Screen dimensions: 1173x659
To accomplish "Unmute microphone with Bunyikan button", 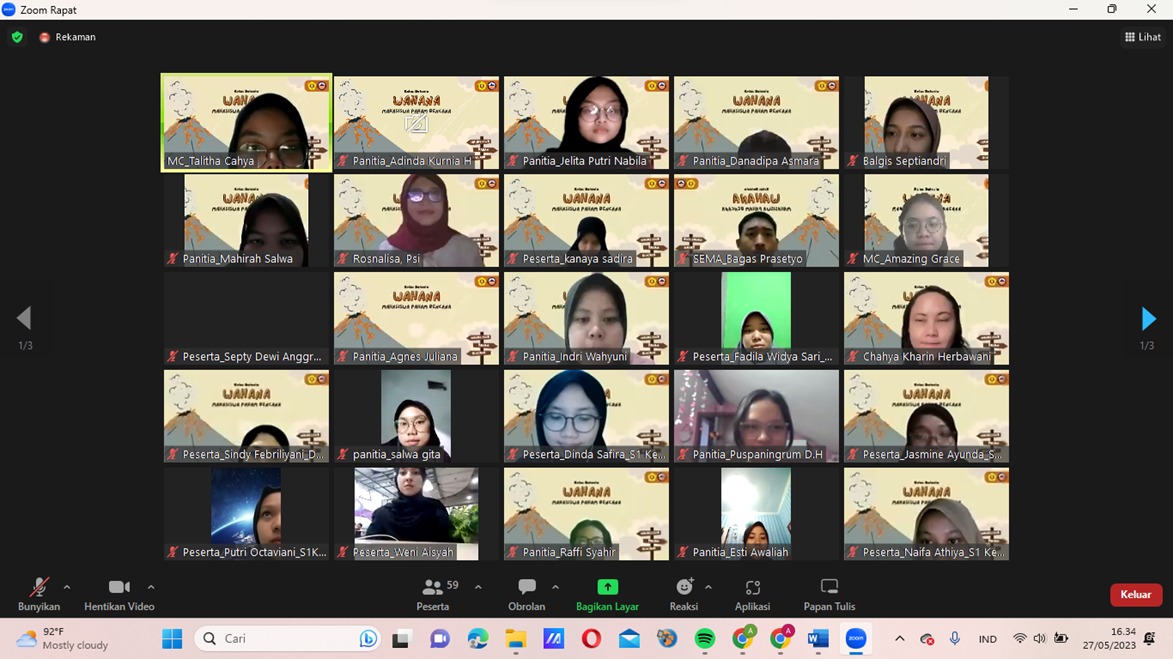I will pos(38,593).
